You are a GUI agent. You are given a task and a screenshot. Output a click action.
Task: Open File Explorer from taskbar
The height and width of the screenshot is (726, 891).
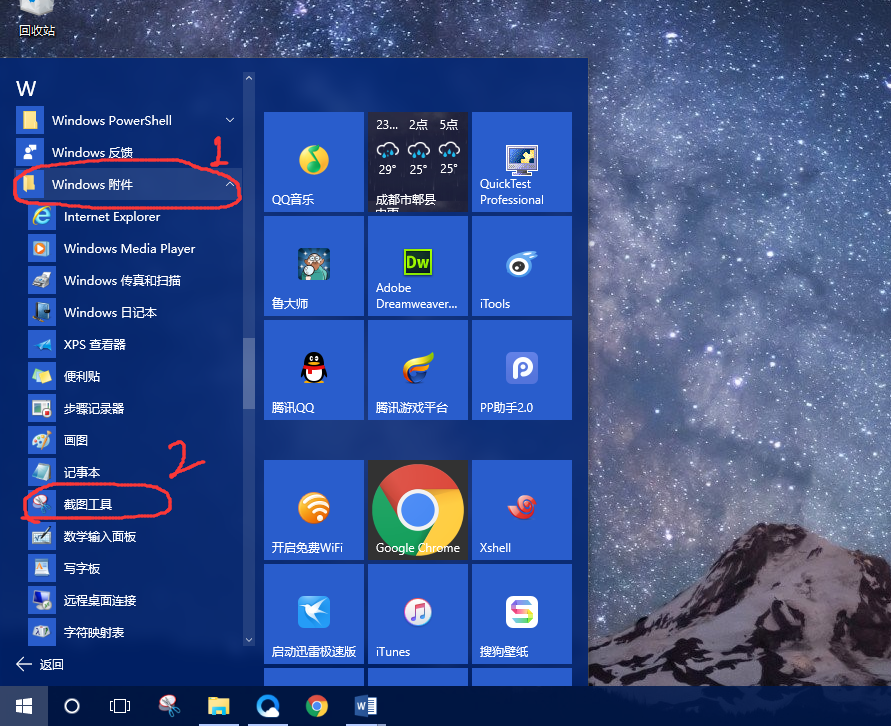[218, 706]
